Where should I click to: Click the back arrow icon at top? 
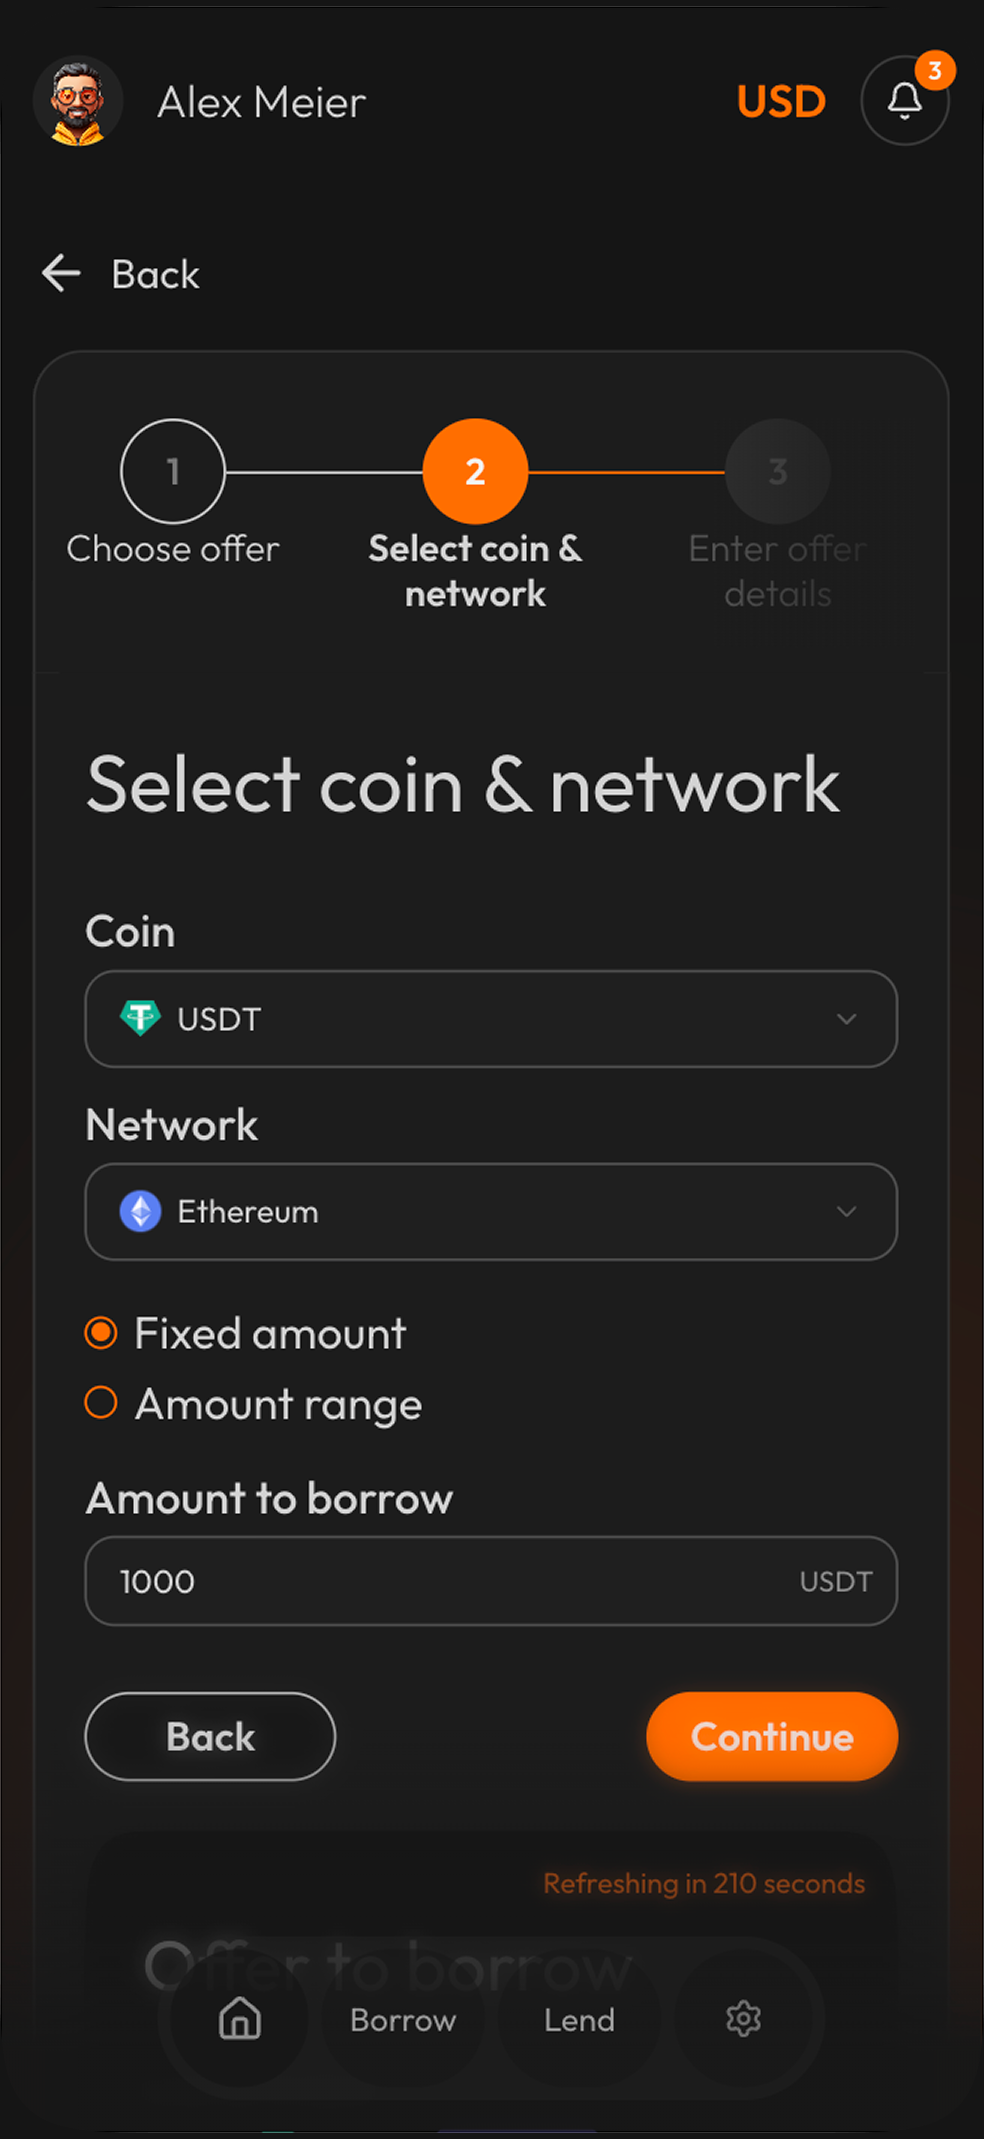click(62, 273)
